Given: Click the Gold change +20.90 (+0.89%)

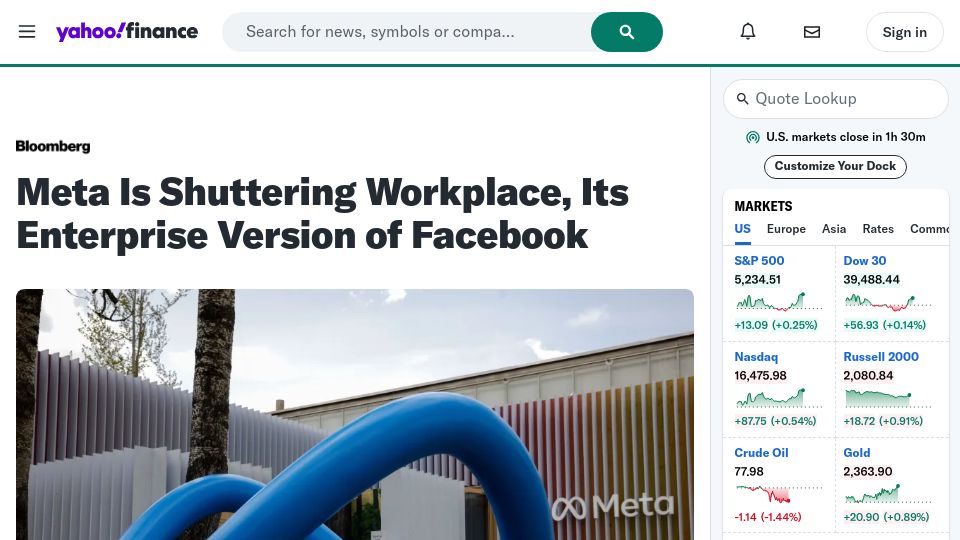Looking at the screenshot, I should (886, 517).
